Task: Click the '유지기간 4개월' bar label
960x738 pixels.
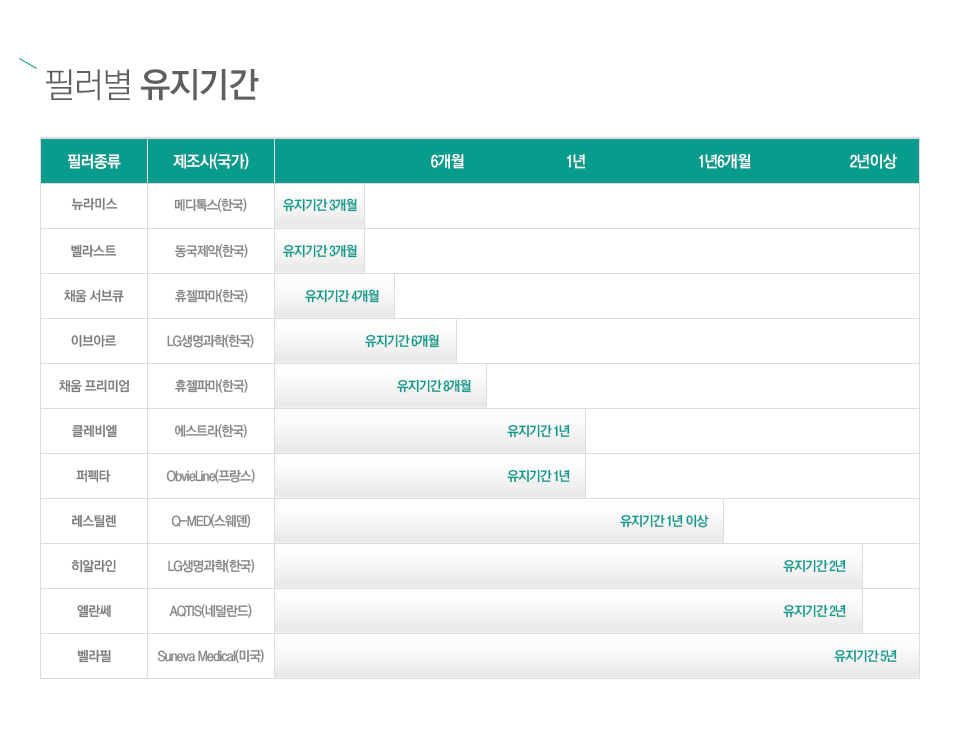Action: pos(342,296)
